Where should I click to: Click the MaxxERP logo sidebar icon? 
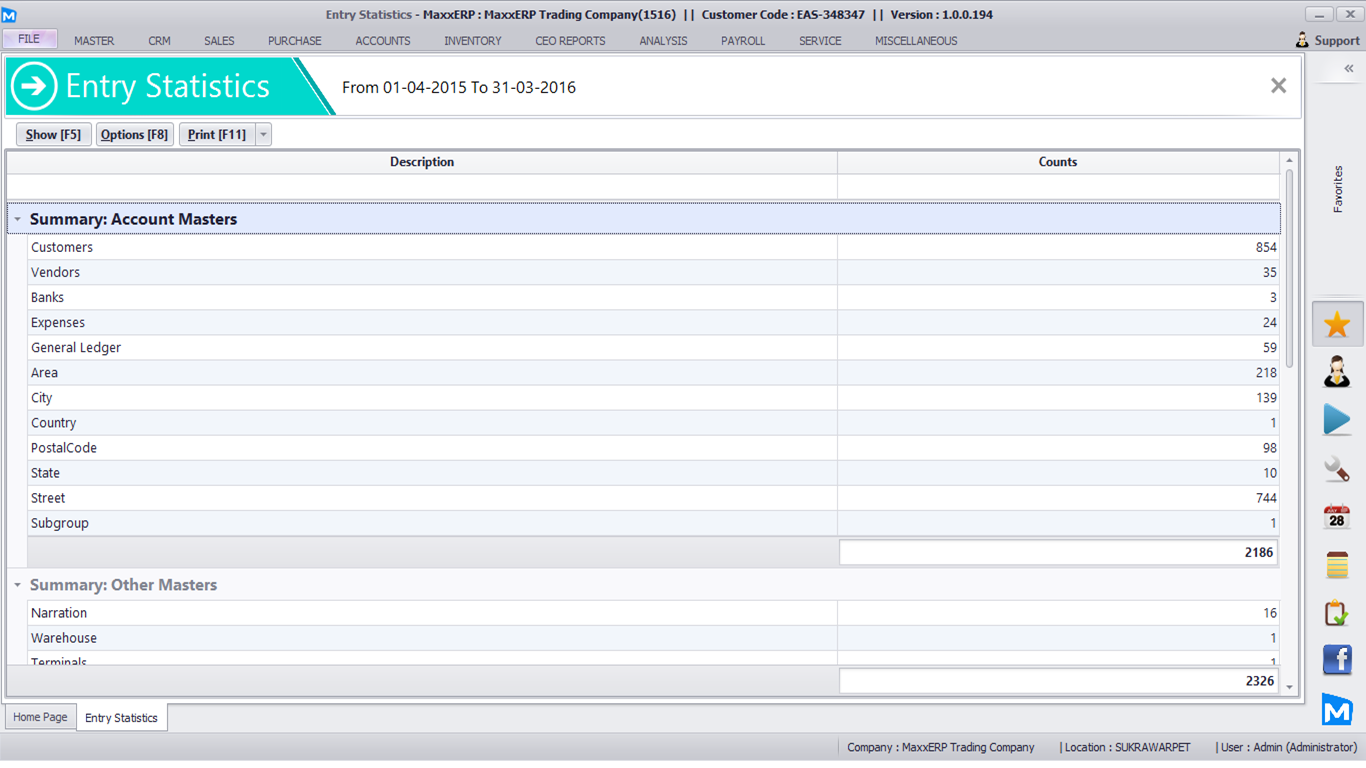[x=1337, y=709]
